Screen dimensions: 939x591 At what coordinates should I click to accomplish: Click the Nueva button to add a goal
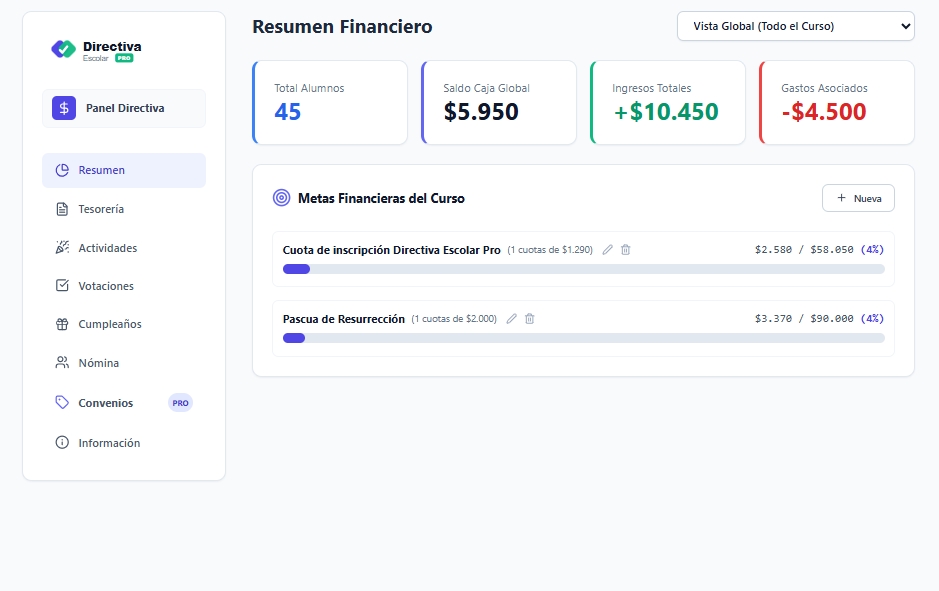(x=858, y=198)
